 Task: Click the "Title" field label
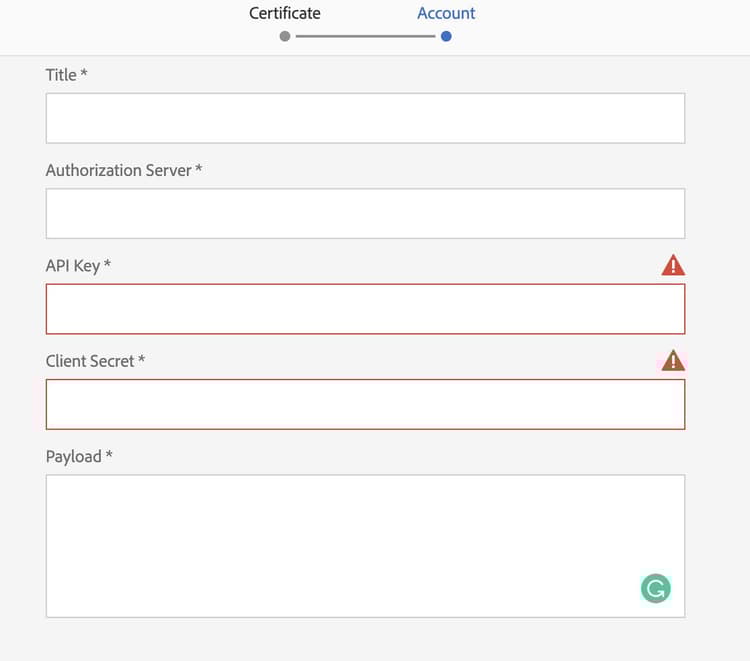(61, 74)
